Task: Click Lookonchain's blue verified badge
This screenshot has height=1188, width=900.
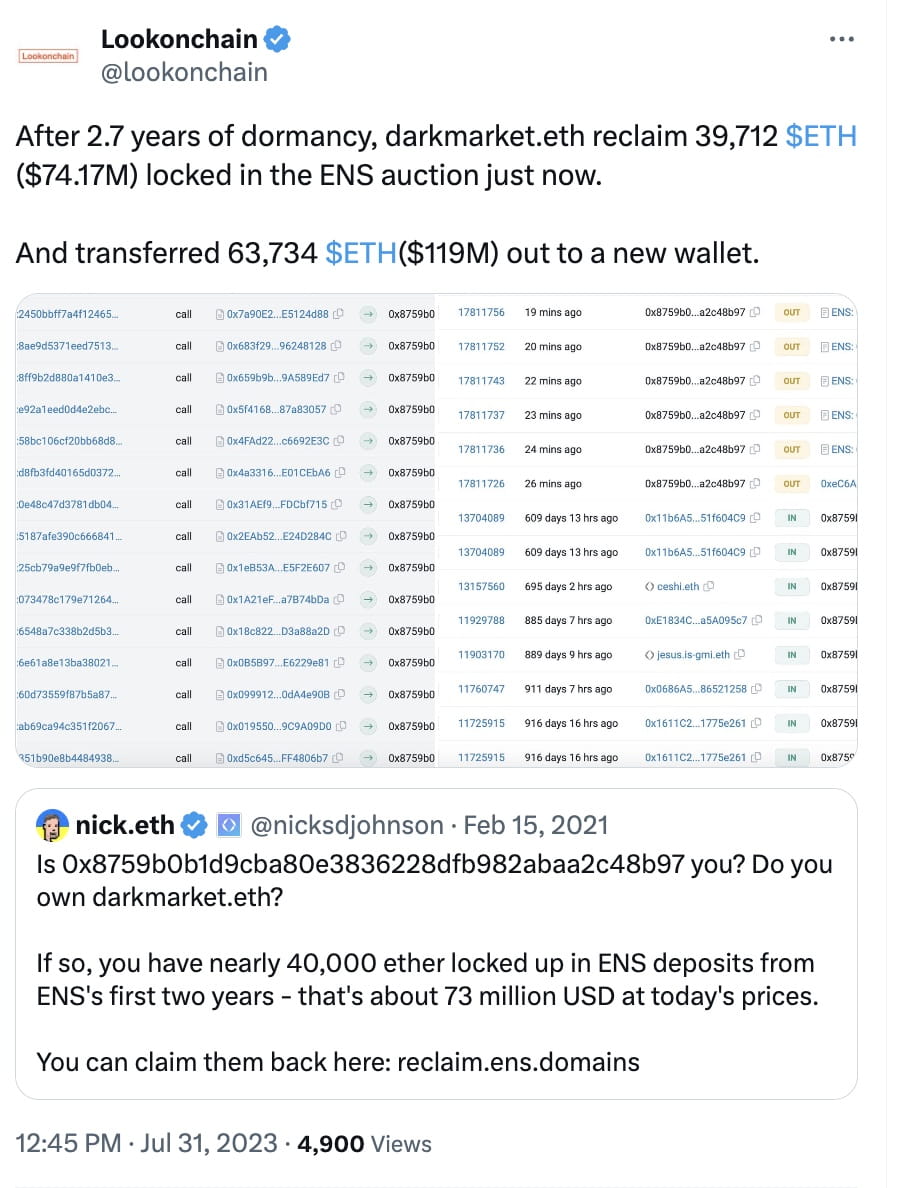Action: (277, 39)
